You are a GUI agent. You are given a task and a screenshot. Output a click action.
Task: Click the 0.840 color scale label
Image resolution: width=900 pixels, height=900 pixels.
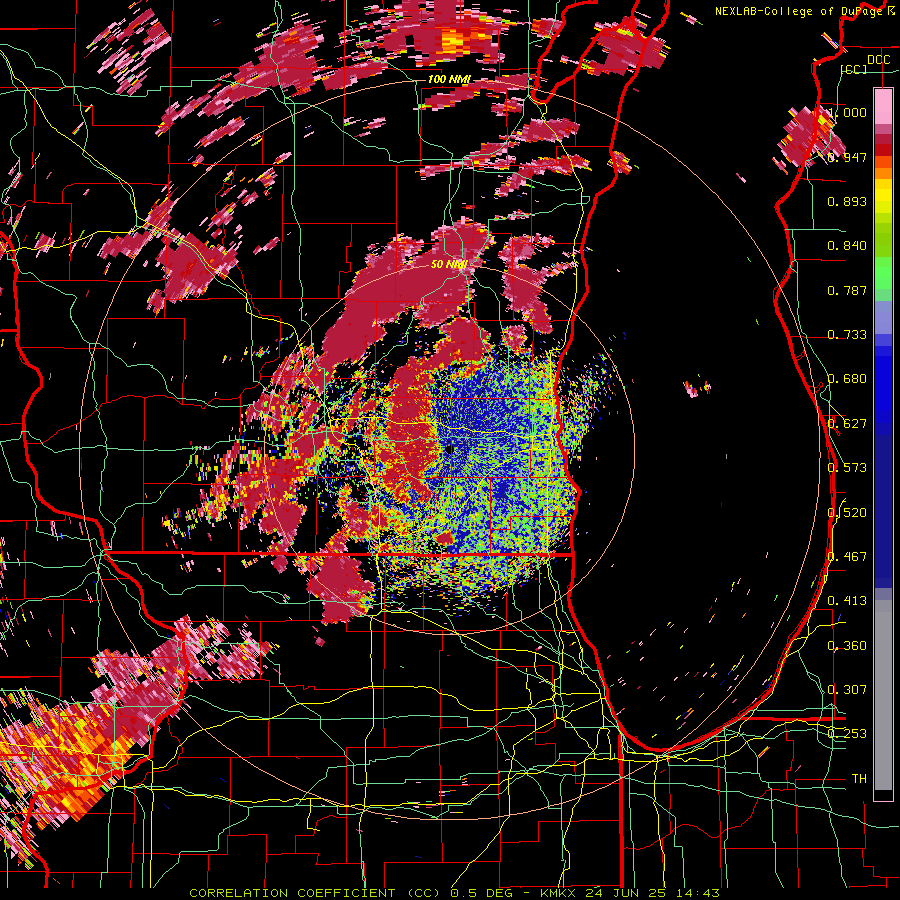847,246
